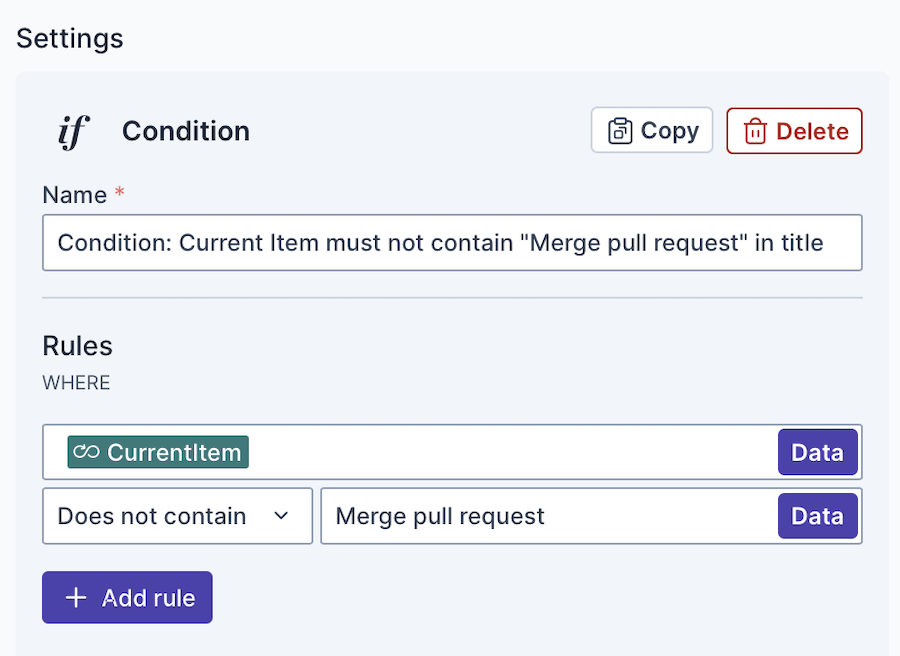
Task: Click the 'Rules' section heading
Action: point(78,346)
